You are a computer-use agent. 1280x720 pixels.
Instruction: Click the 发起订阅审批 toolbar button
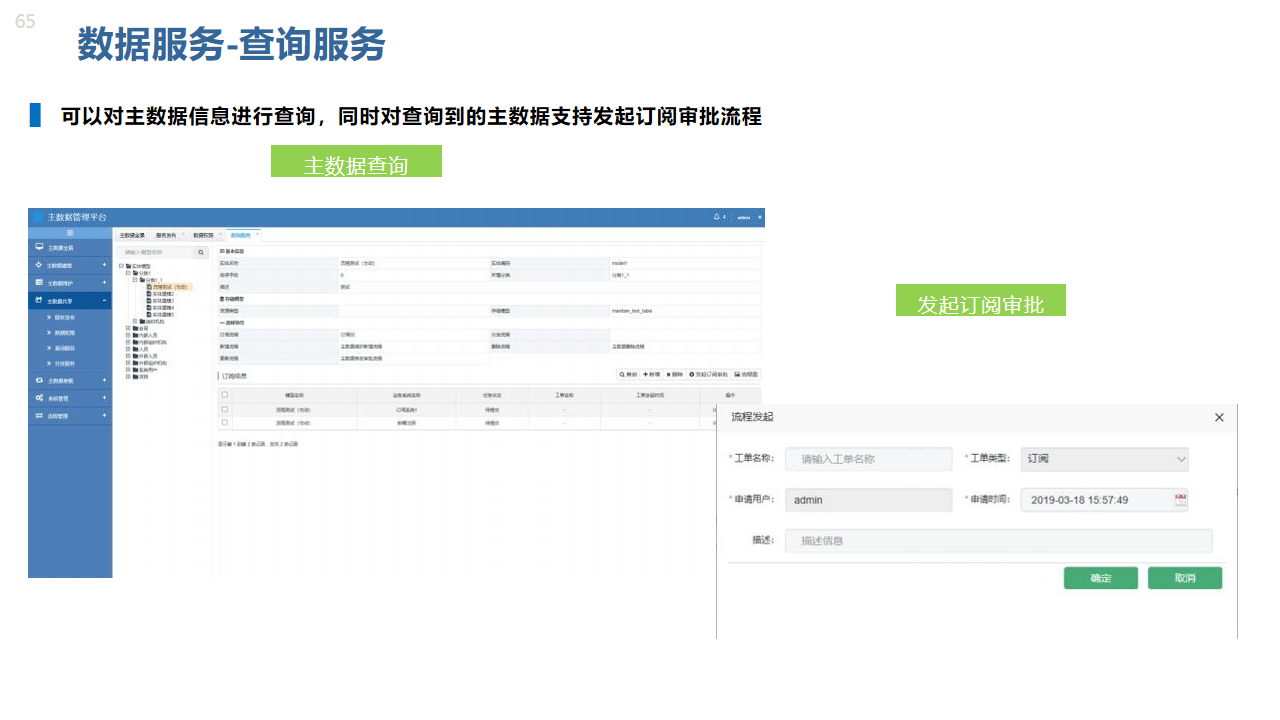point(709,374)
